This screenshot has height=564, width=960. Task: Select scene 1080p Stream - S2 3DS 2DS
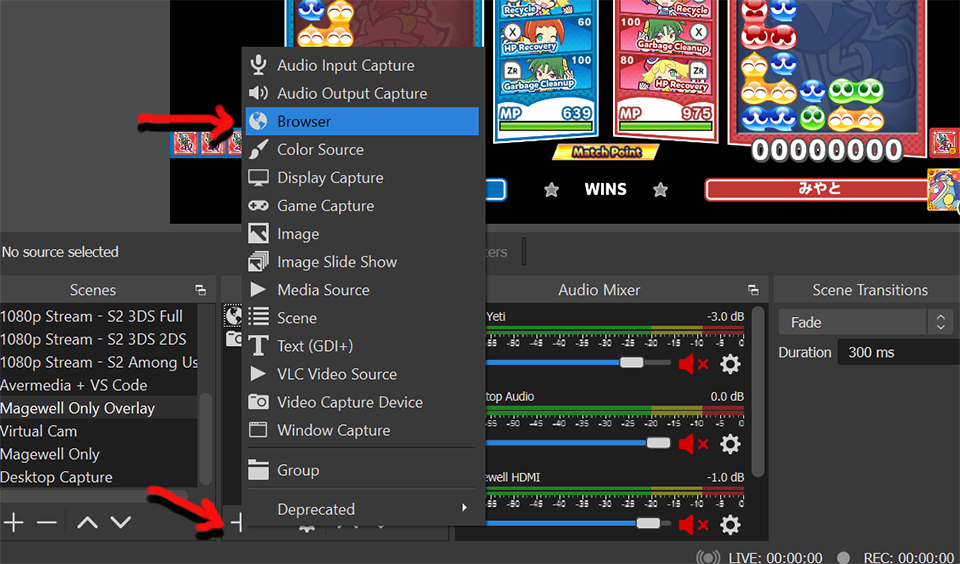pos(99,339)
